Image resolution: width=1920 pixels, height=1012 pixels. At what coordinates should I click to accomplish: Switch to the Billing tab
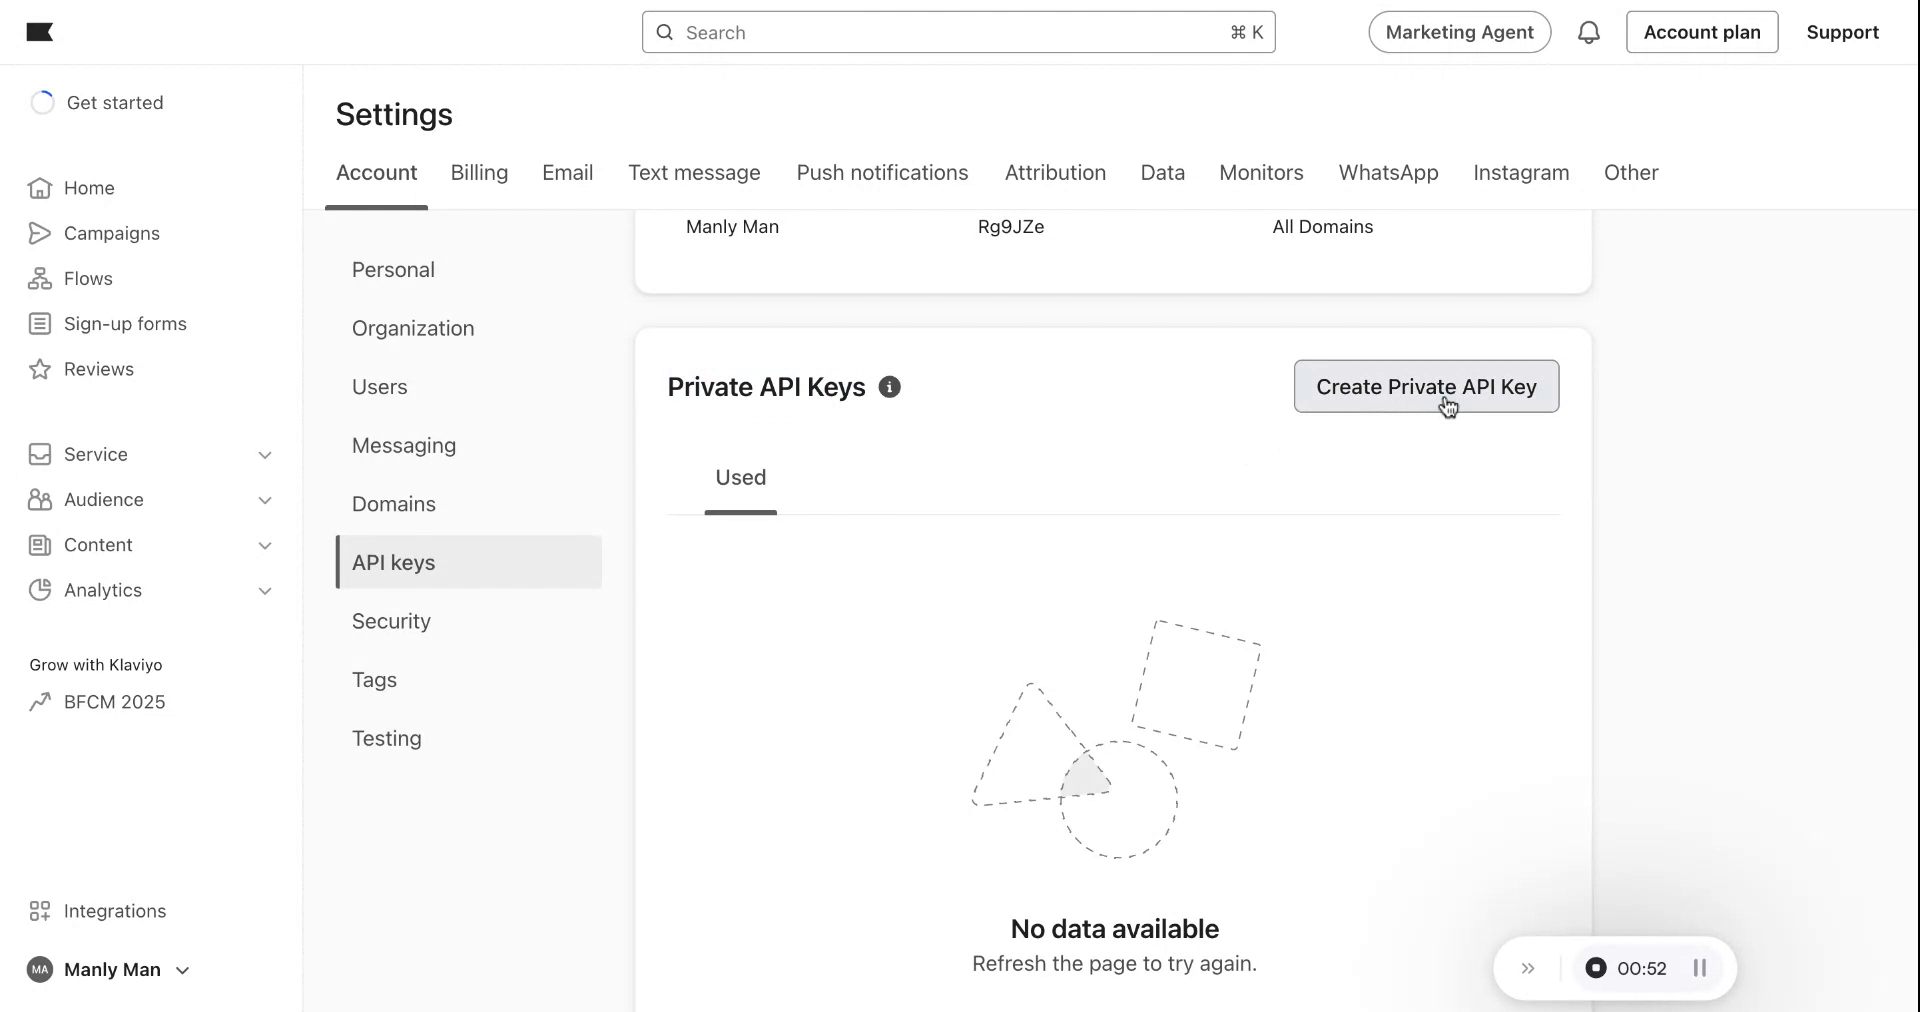pyautogui.click(x=479, y=172)
